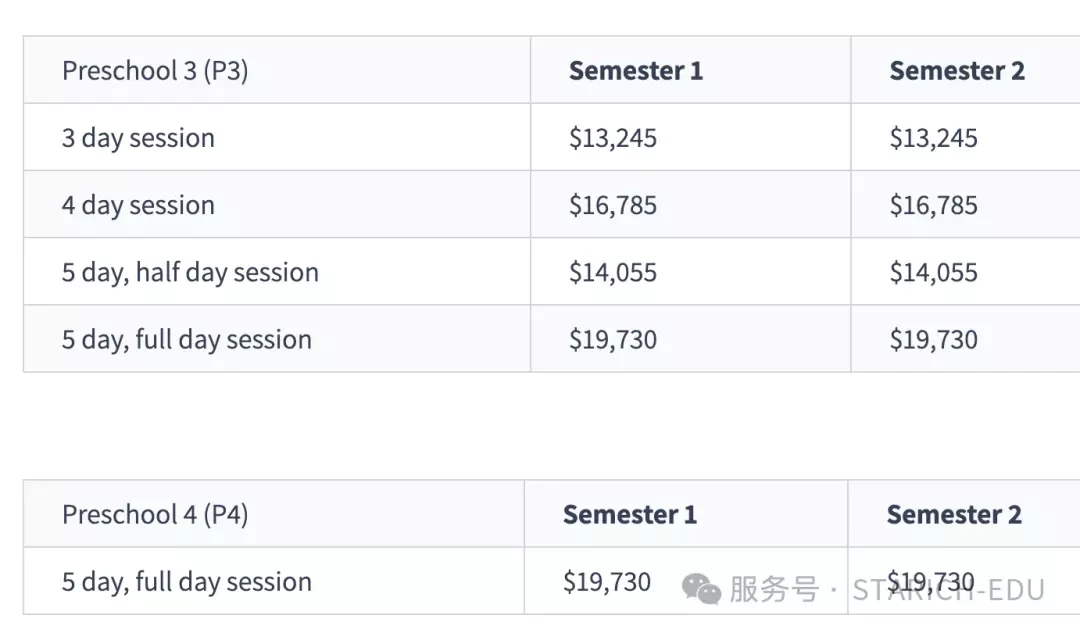Screen dimensions: 1080x633
Task: Select the 3 day session row label
Action: click(x=138, y=138)
